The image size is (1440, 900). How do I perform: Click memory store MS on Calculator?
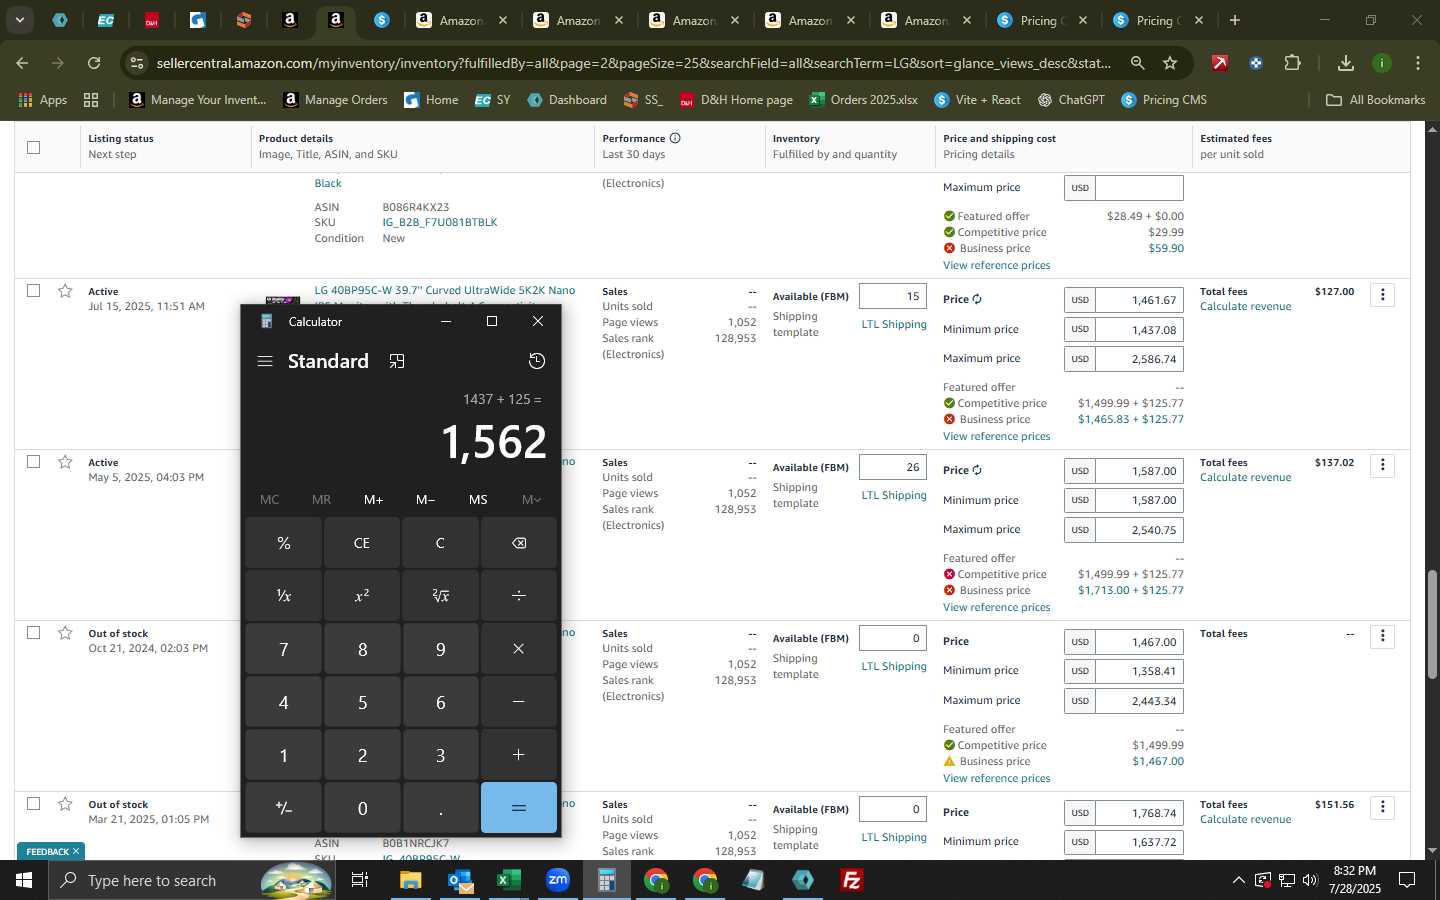[478, 499]
